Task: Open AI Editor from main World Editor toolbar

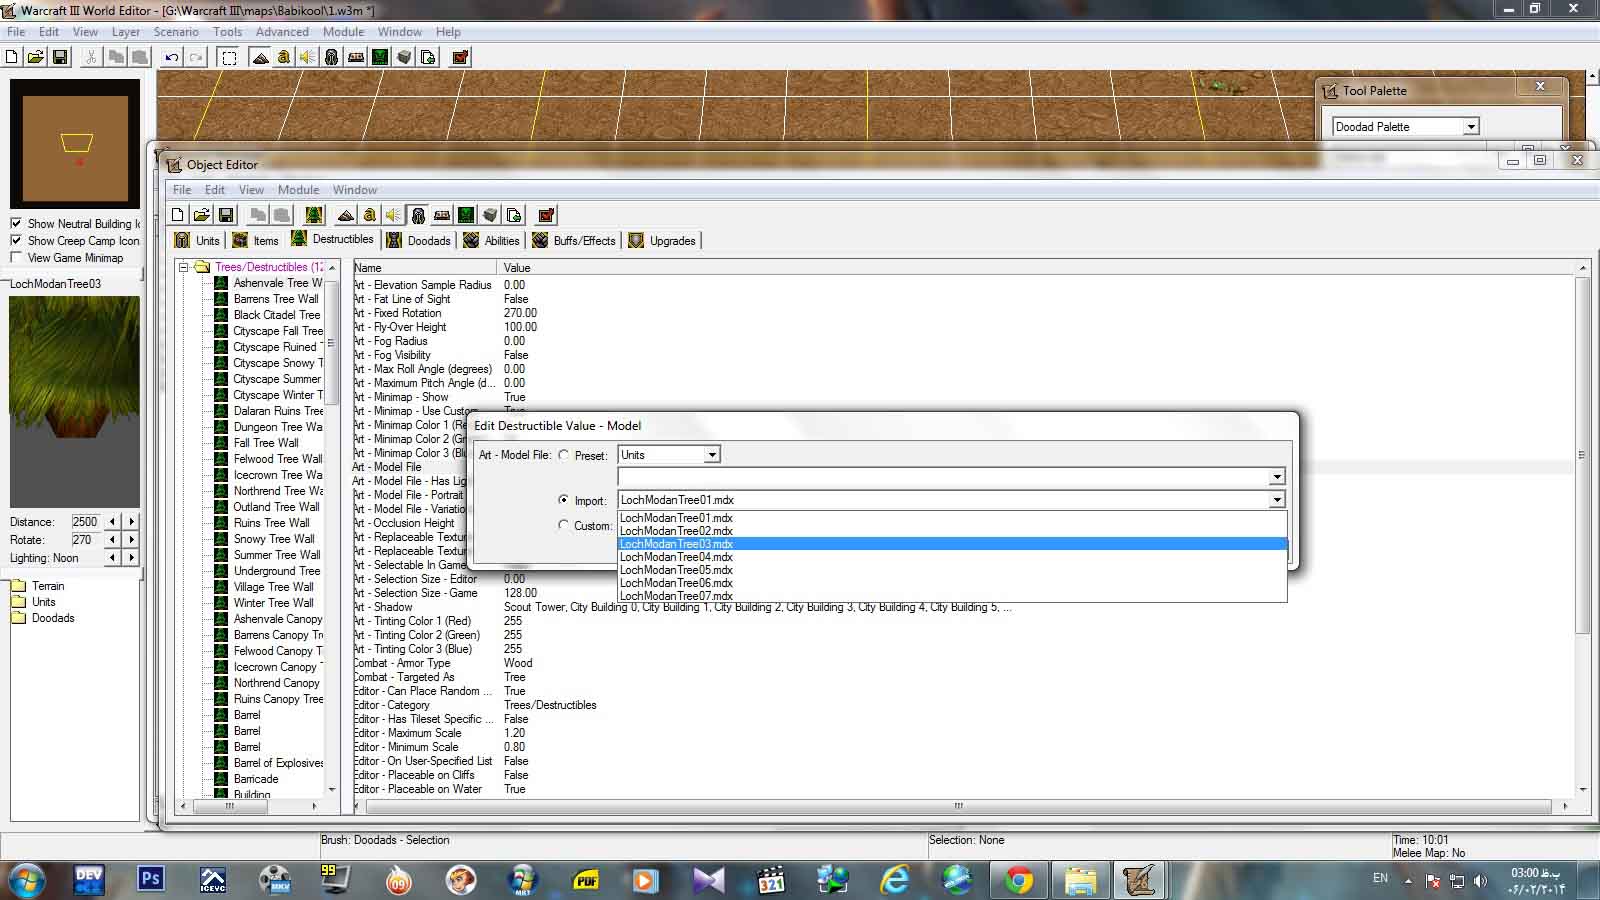Action: coord(380,57)
